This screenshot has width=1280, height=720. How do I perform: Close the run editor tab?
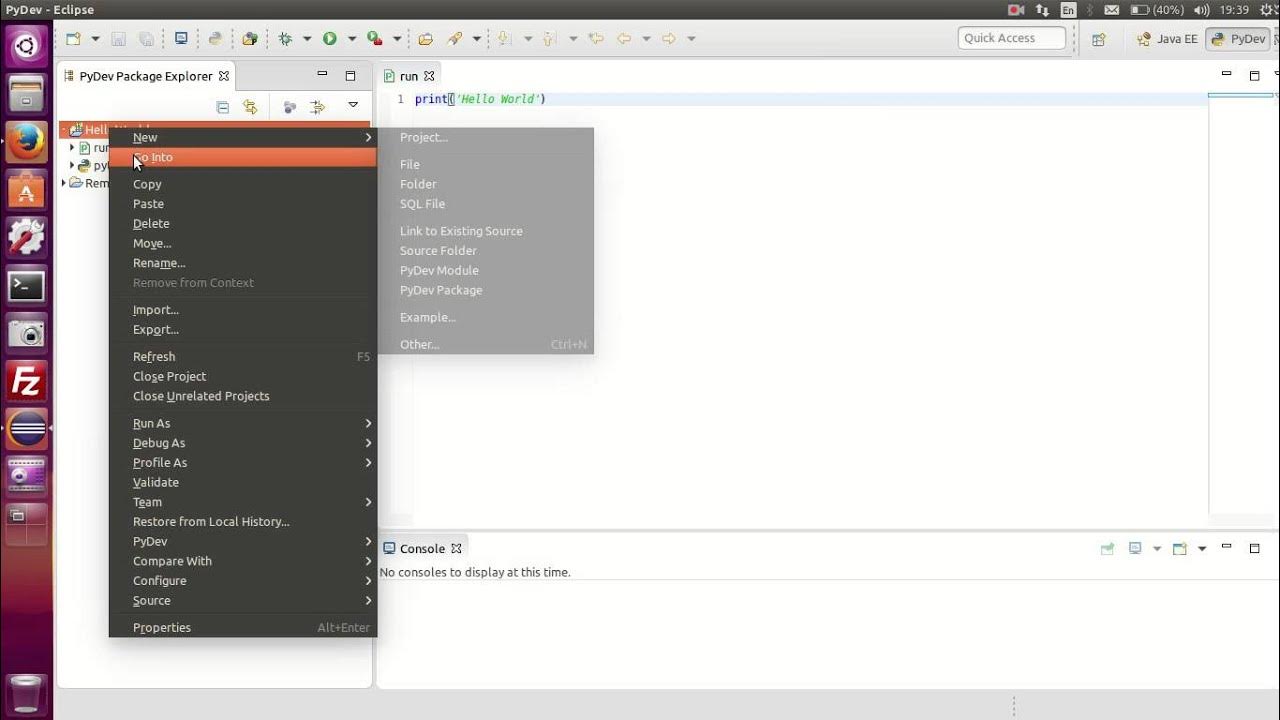pyautogui.click(x=429, y=76)
